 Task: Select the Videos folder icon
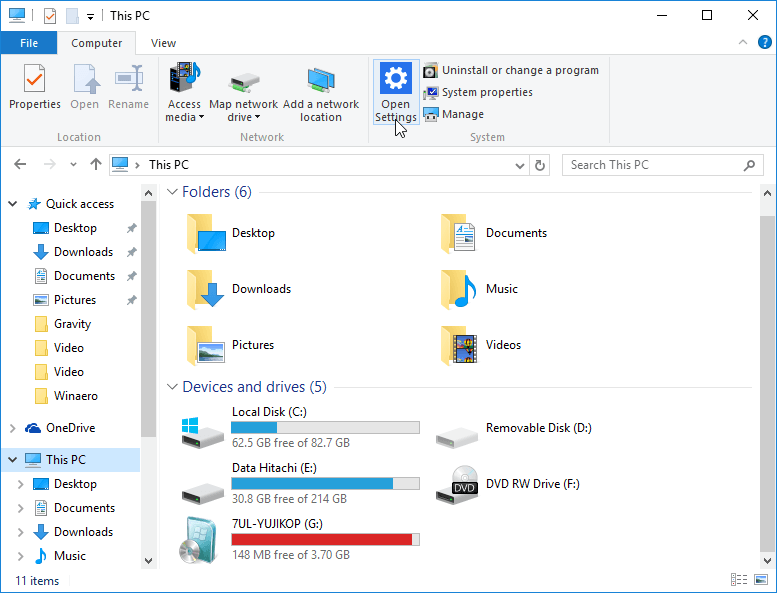[459, 345]
